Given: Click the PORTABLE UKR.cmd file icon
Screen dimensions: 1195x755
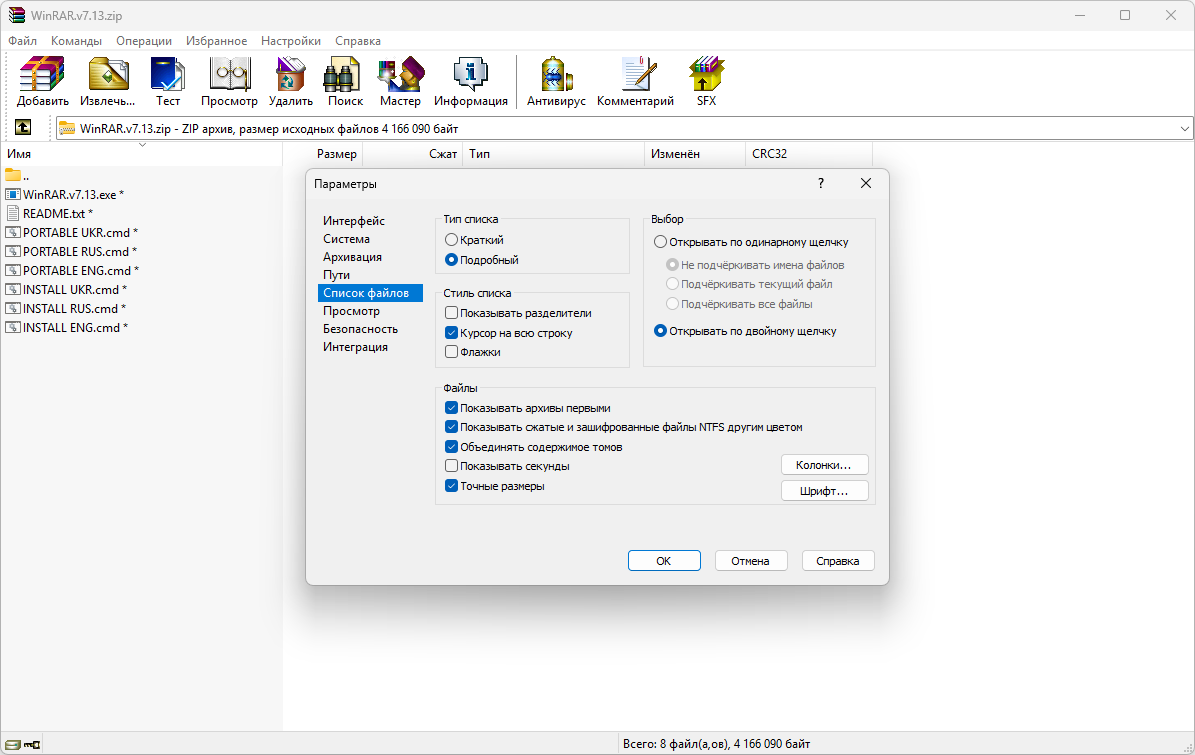Looking at the screenshot, I should [x=12, y=232].
